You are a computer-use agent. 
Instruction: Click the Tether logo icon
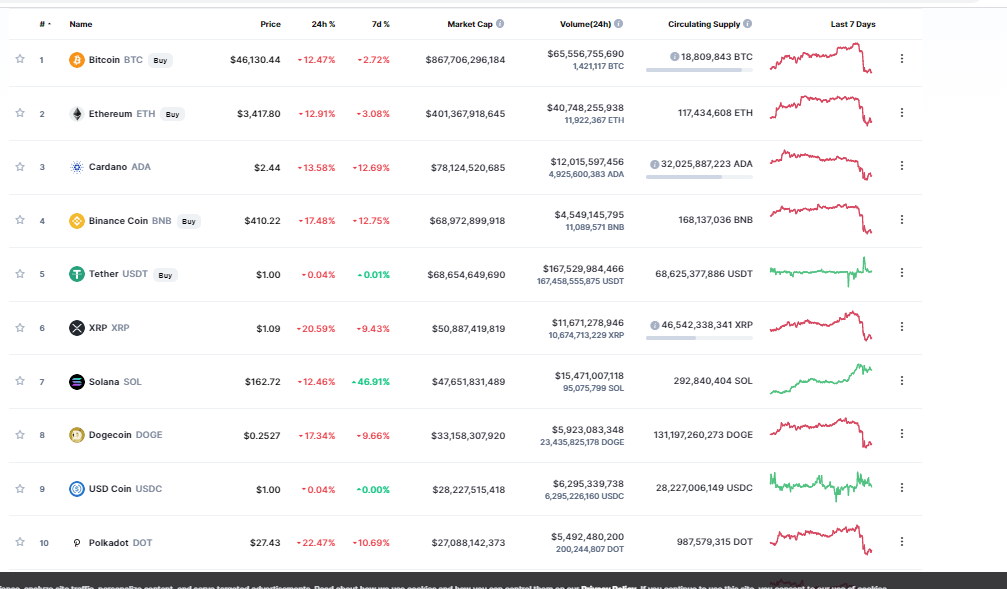pos(76,274)
